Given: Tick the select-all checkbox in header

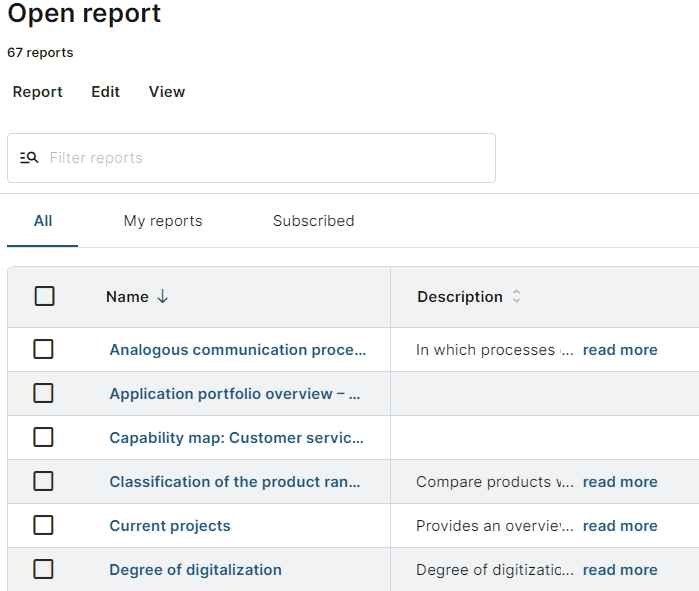Looking at the screenshot, I should [x=44, y=296].
